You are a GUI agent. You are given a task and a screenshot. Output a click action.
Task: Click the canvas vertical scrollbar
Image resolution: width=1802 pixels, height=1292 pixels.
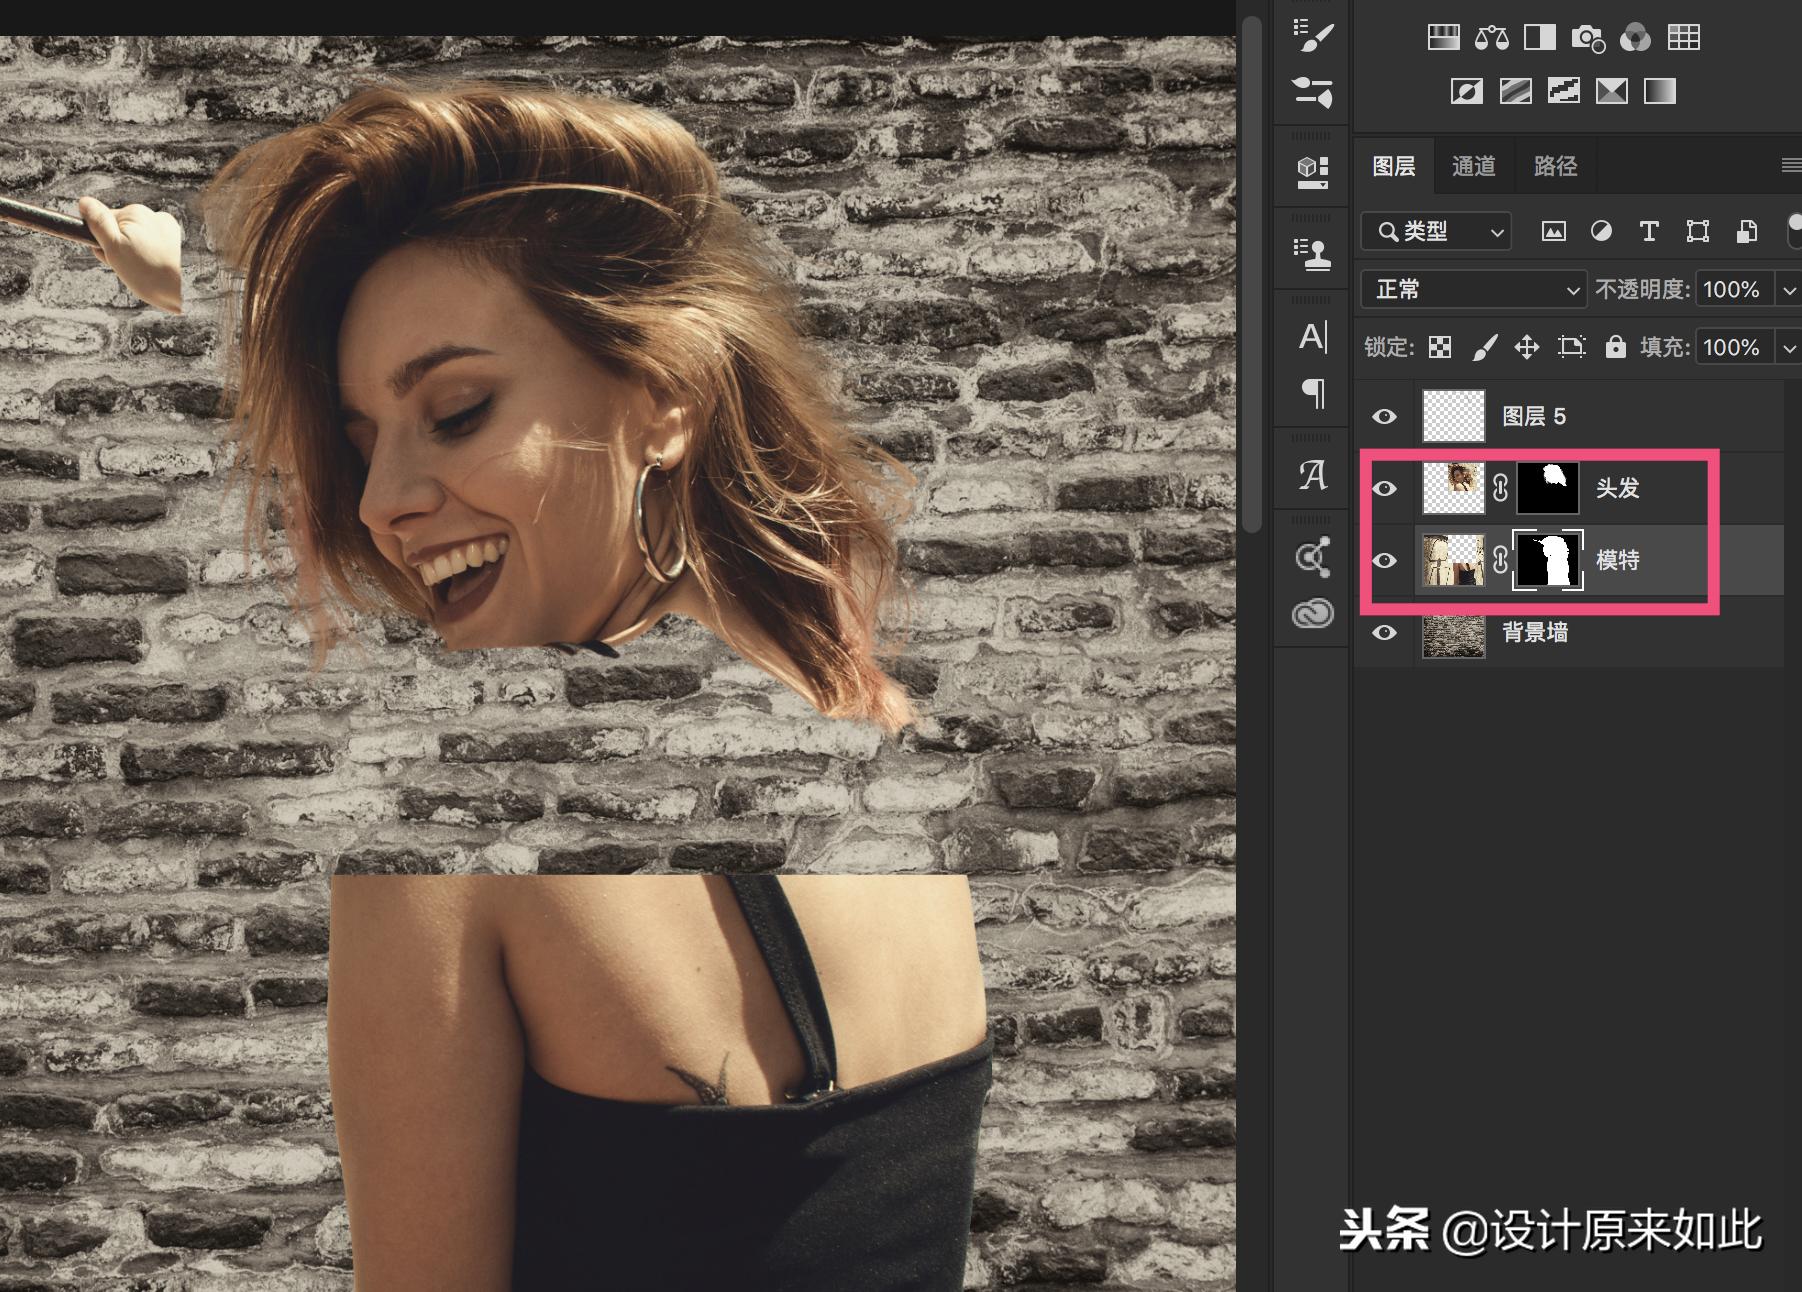[1251, 270]
